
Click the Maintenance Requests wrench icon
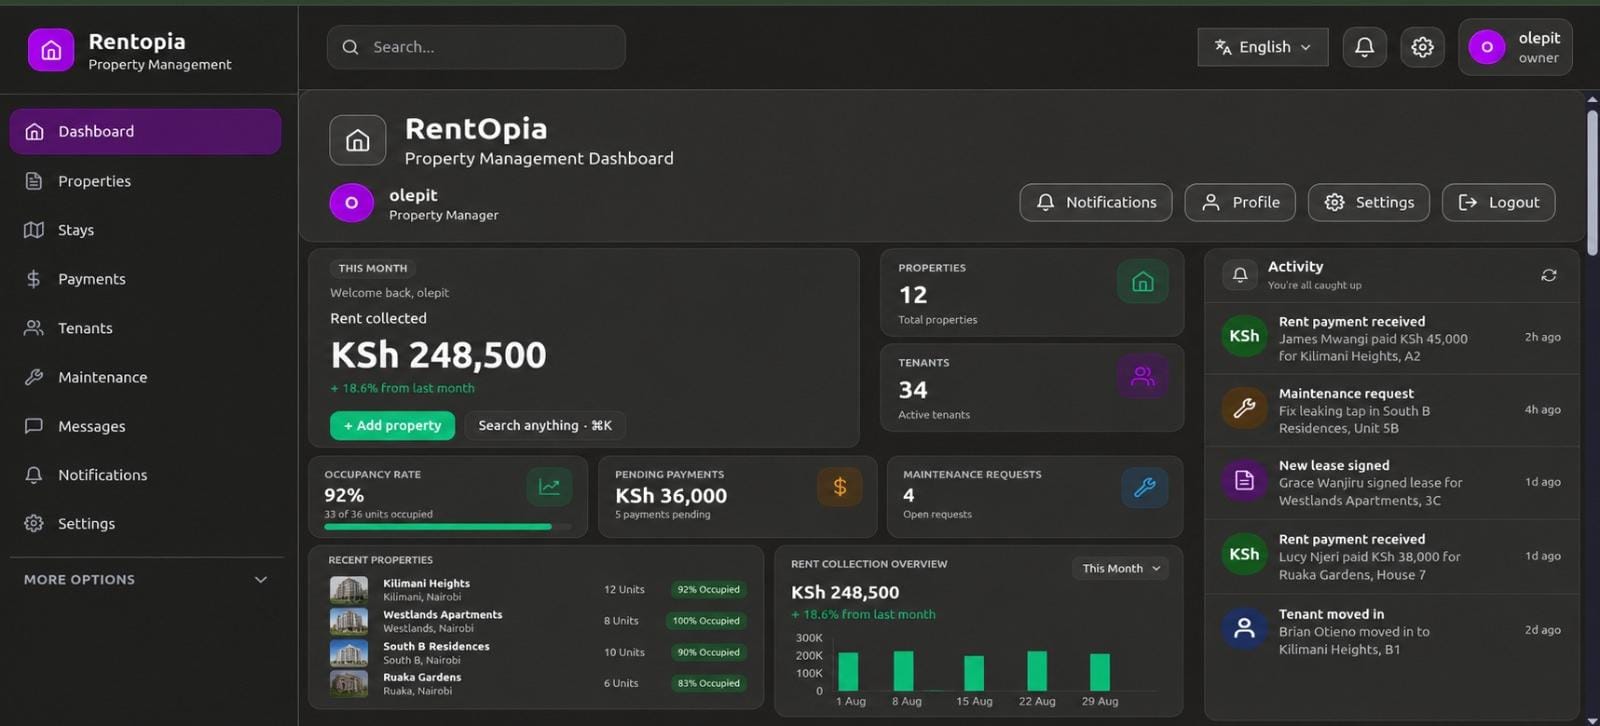1145,487
